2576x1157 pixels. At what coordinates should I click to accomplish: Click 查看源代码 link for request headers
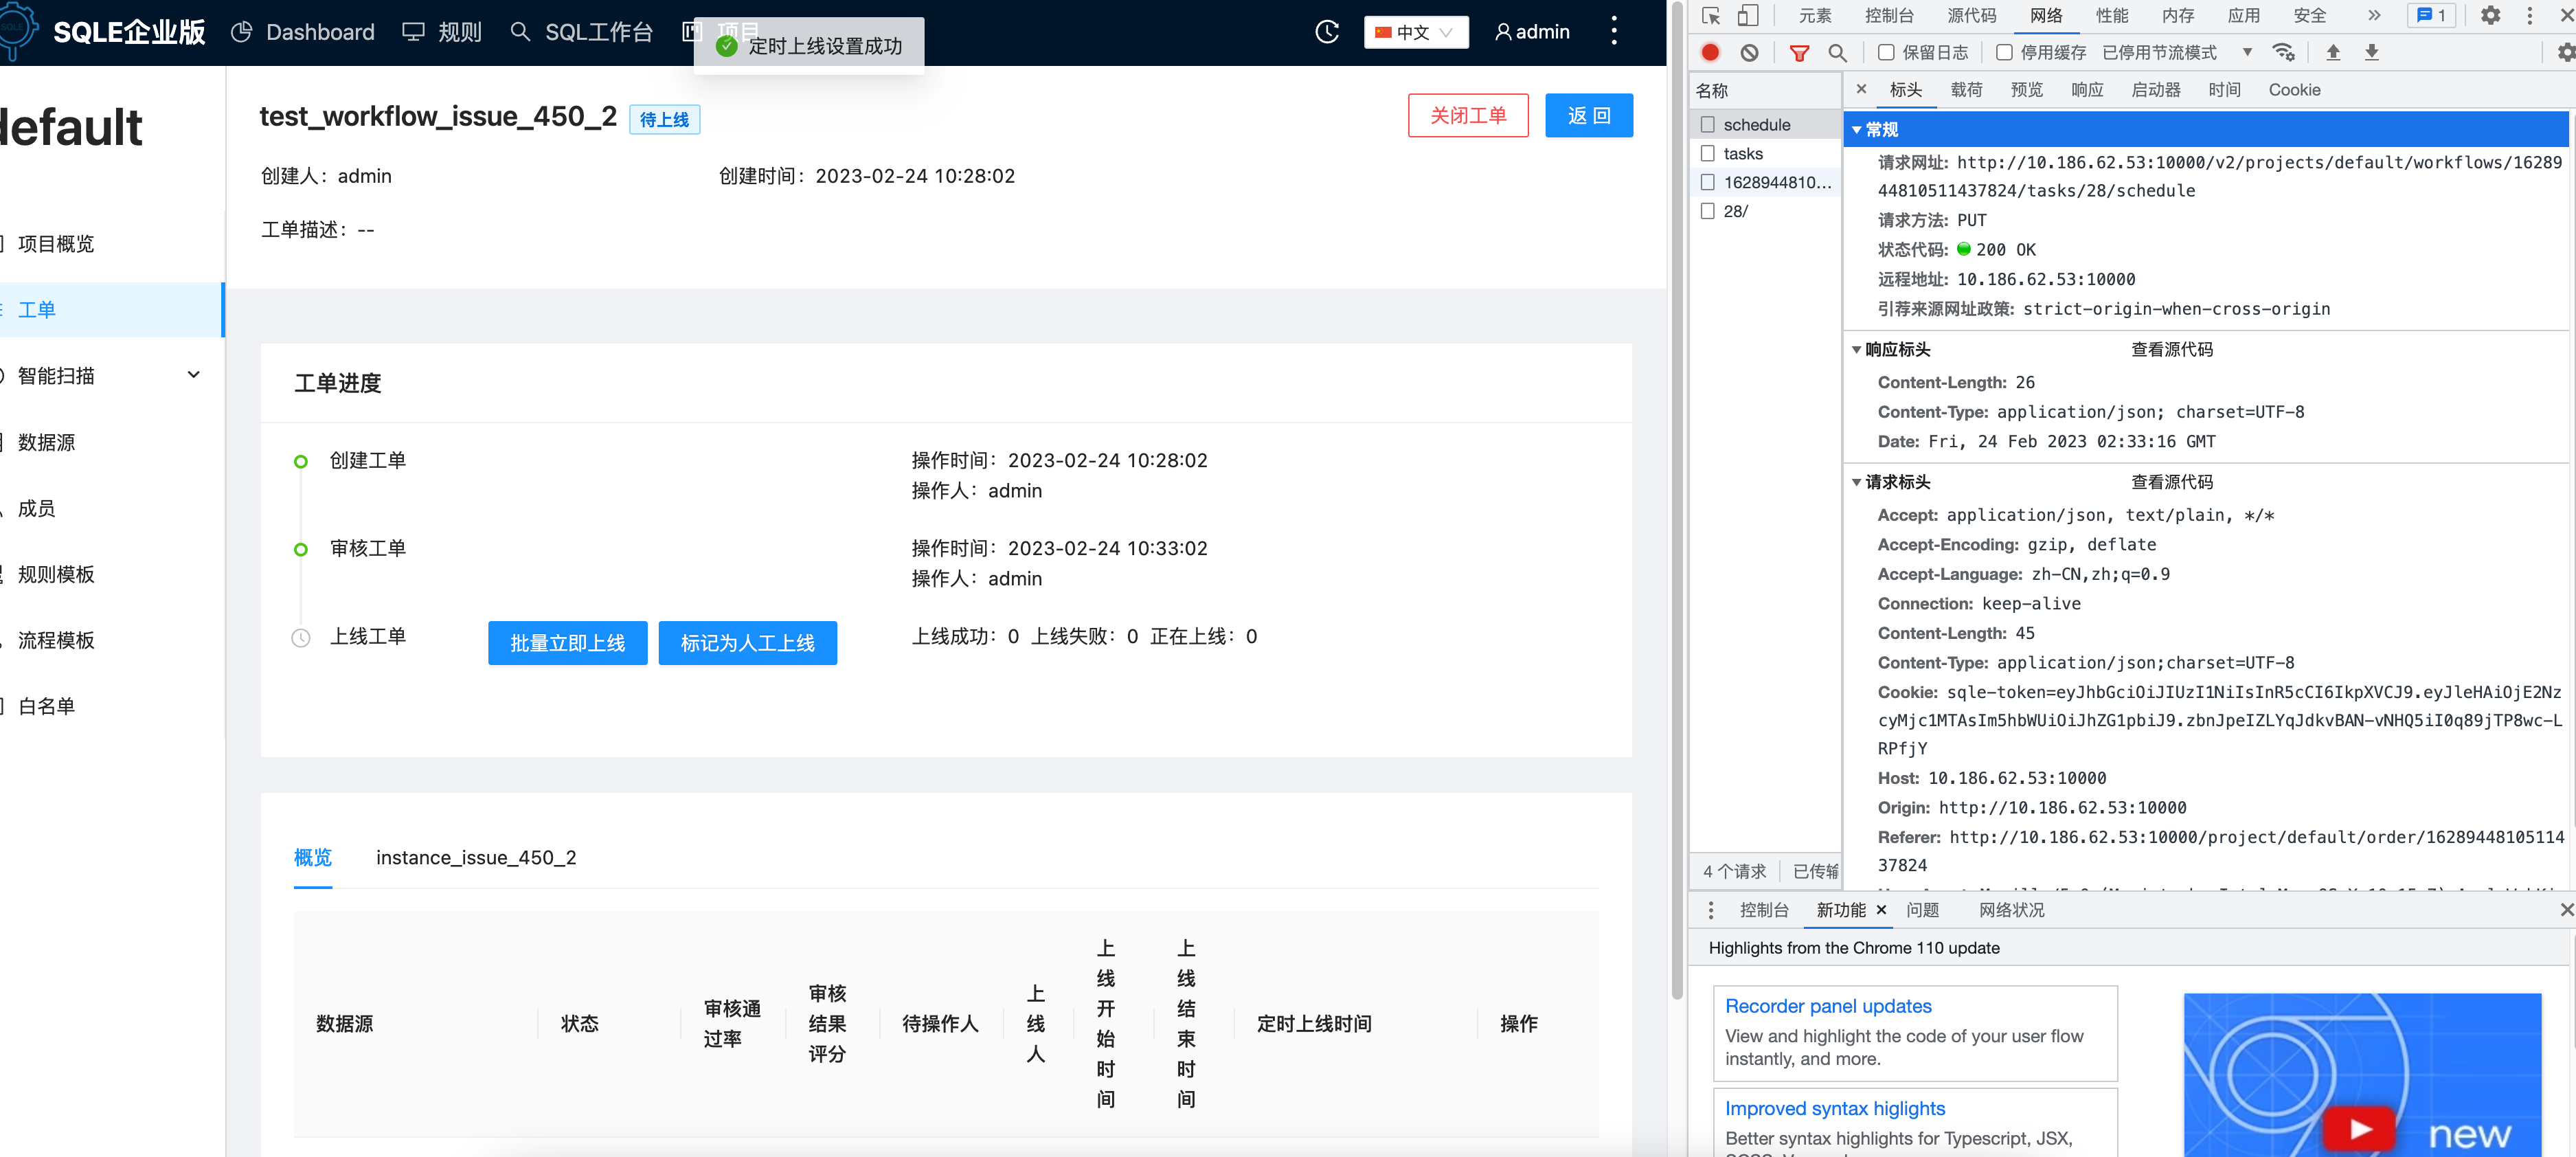[2172, 481]
